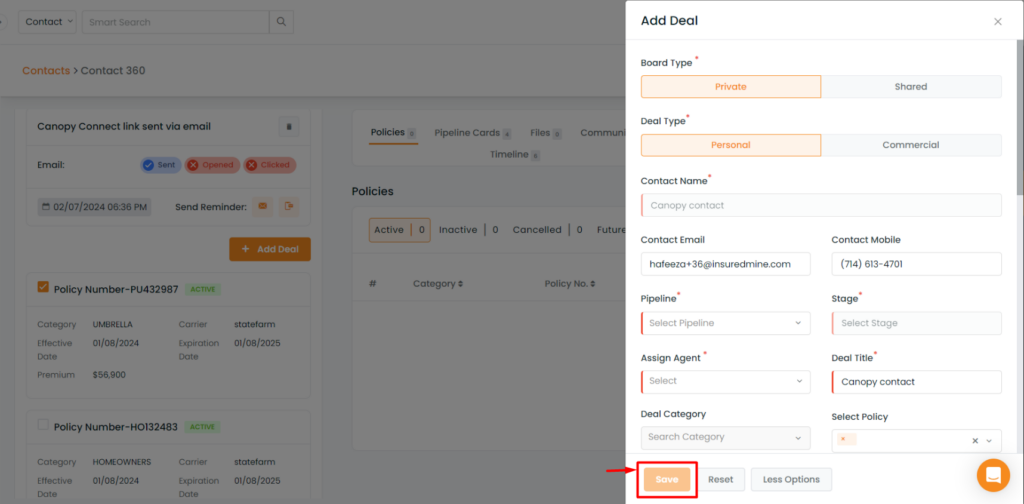Image resolution: width=1024 pixels, height=504 pixels.
Task: Open the Contact search type dropdown
Action: pos(48,22)
